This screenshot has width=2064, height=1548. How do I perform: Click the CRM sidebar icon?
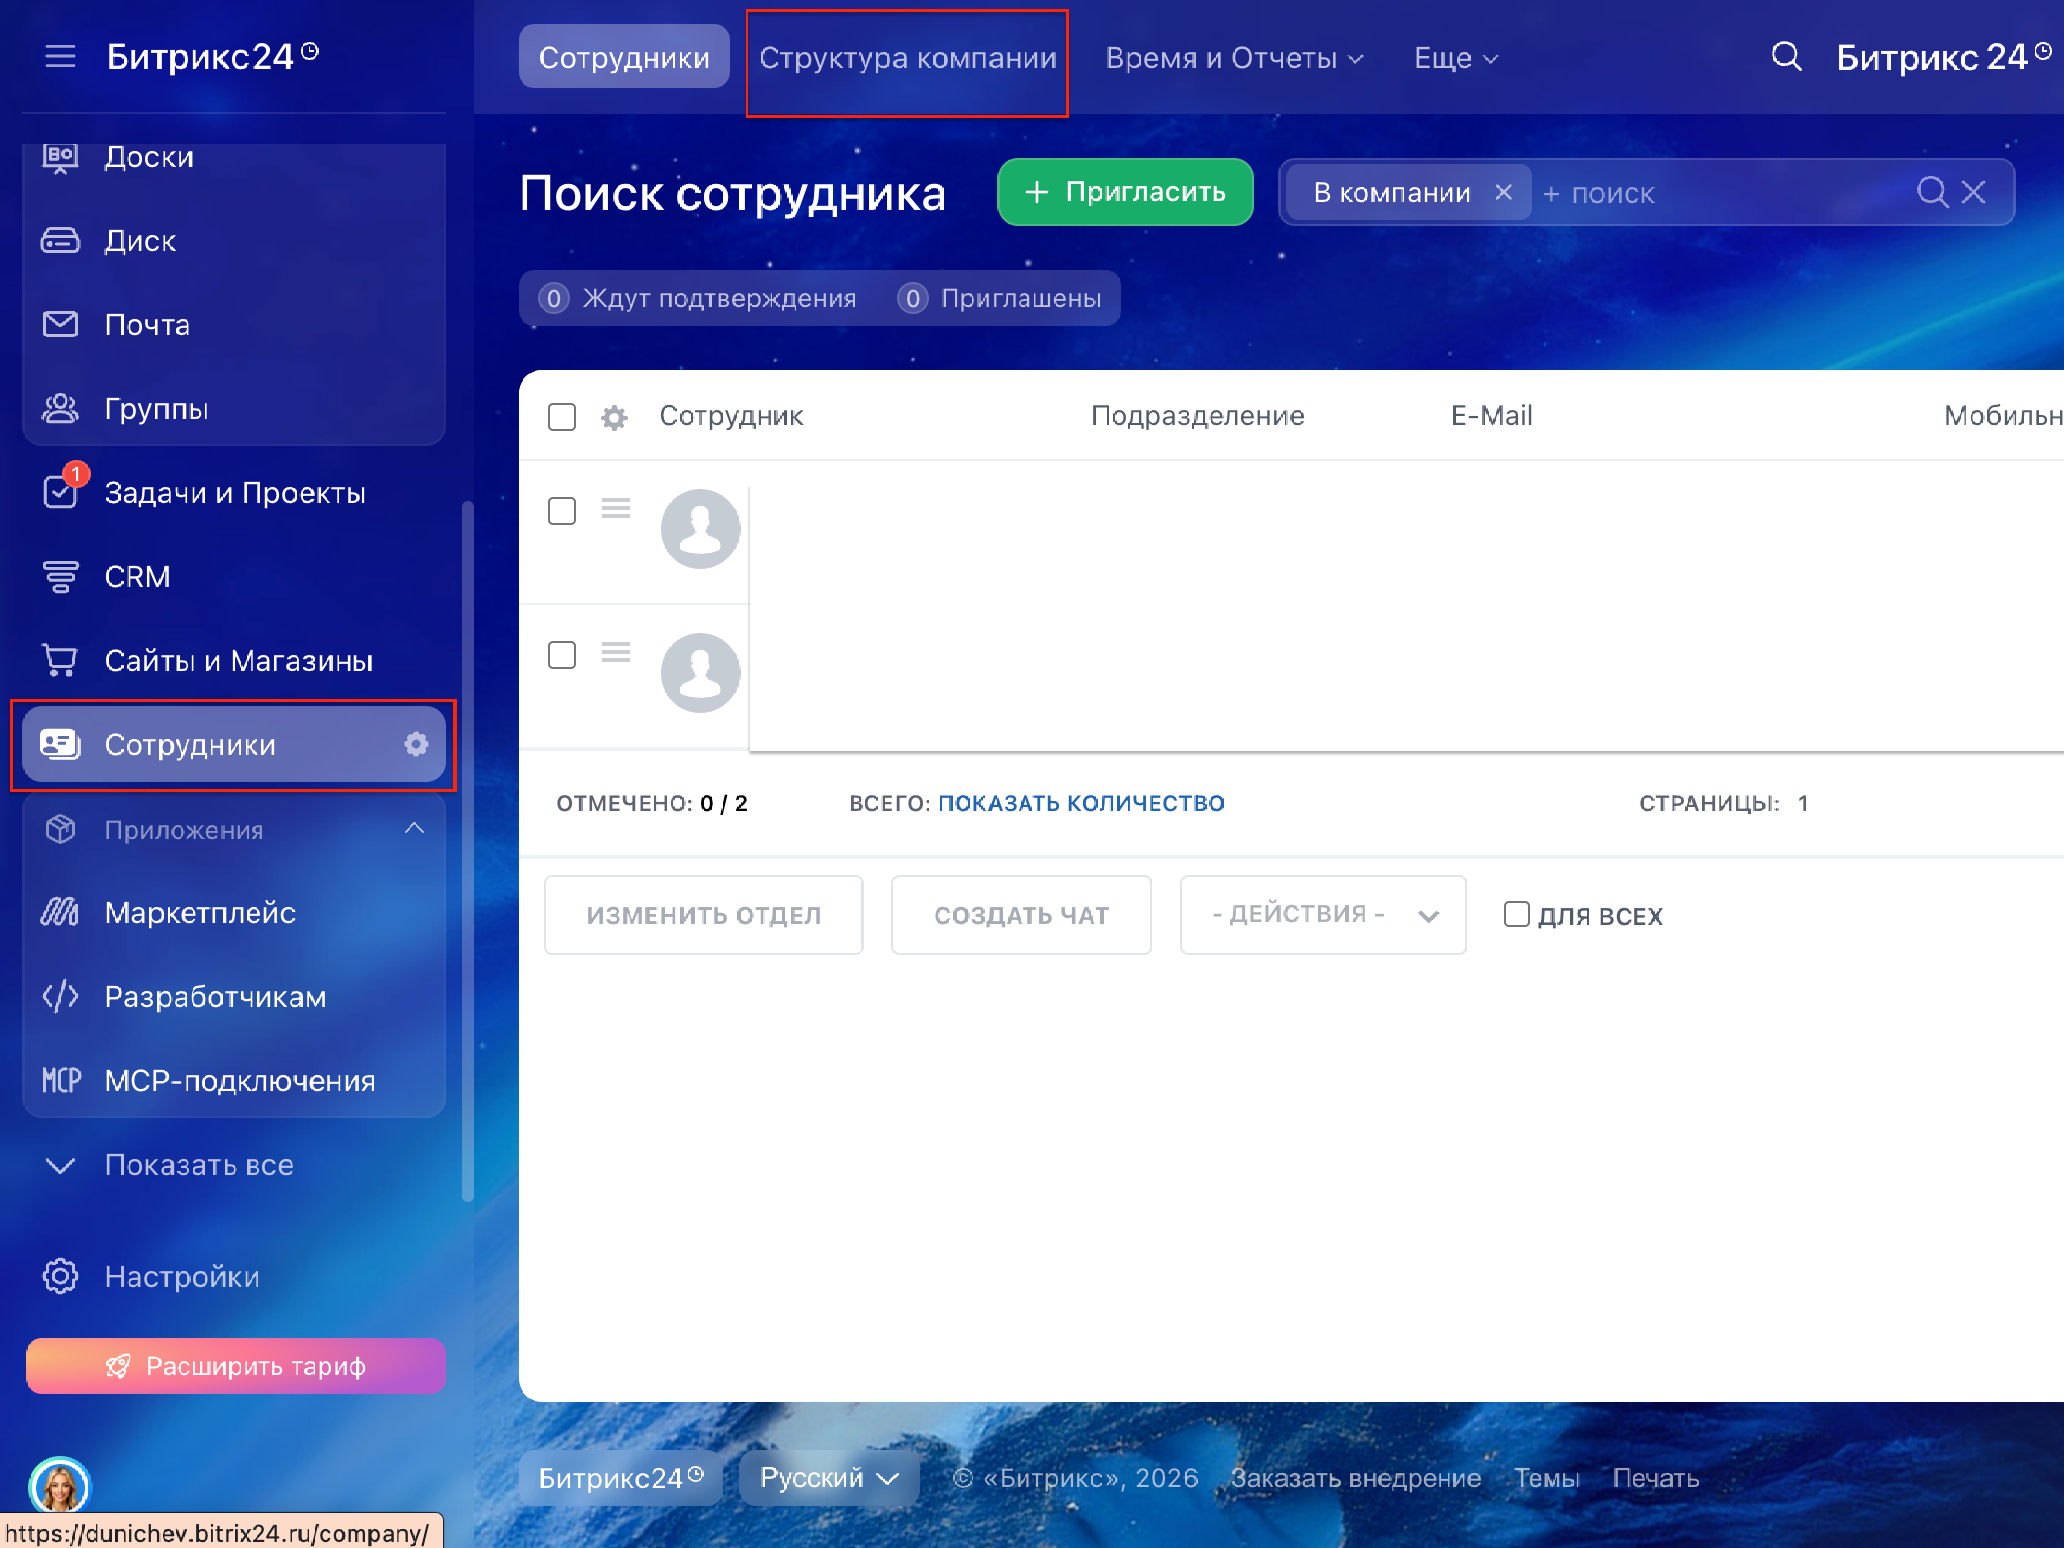click(60, 577)
